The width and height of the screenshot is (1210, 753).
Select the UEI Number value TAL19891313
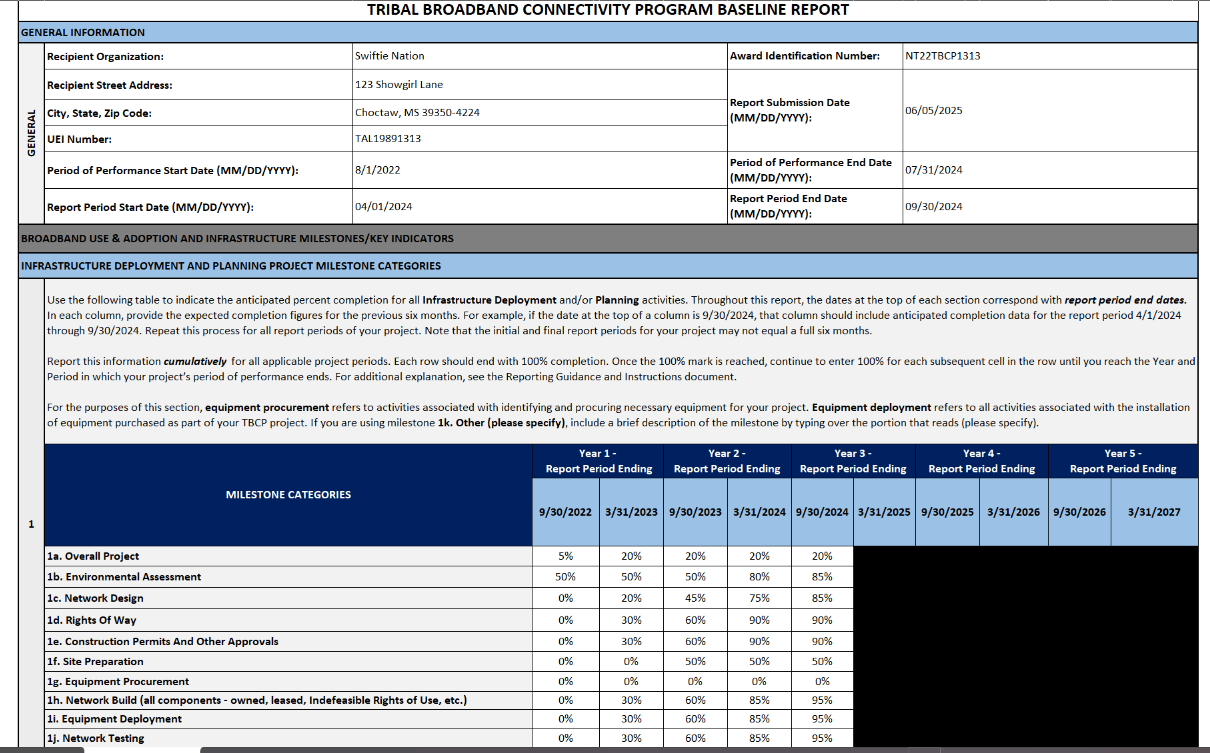540,138
